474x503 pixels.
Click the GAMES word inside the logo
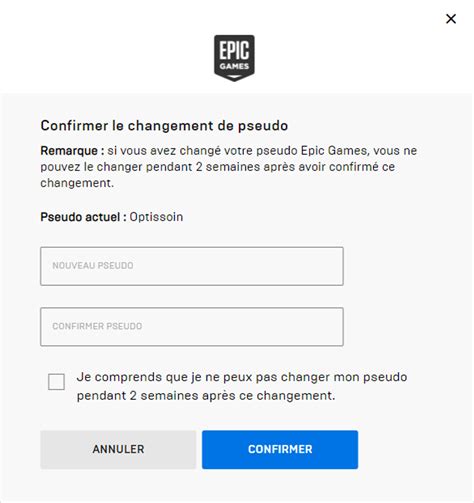[x=234, y=66]
